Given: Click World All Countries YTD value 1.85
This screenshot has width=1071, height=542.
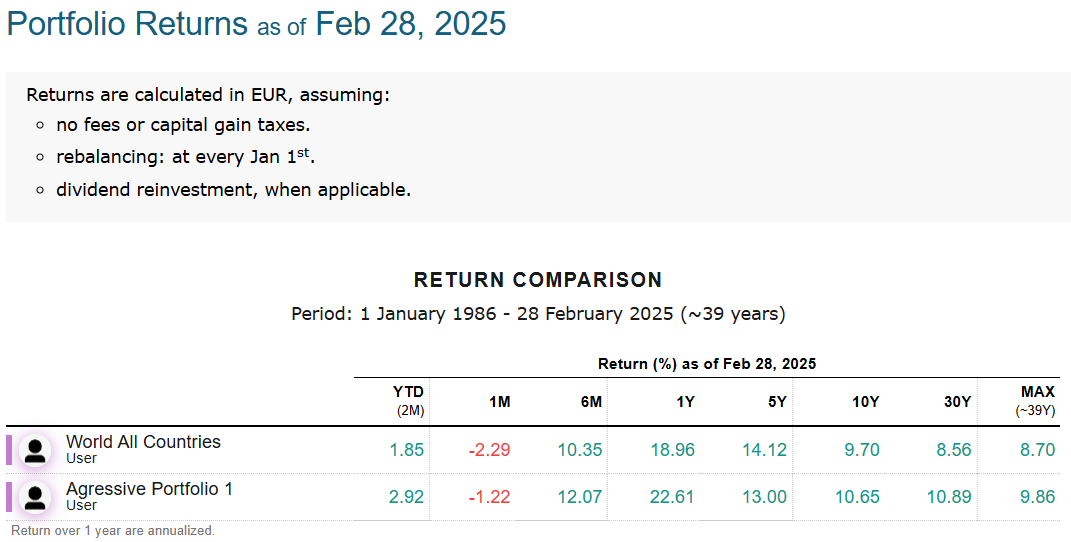Looking at the screenshot, I should pos(407,450).
